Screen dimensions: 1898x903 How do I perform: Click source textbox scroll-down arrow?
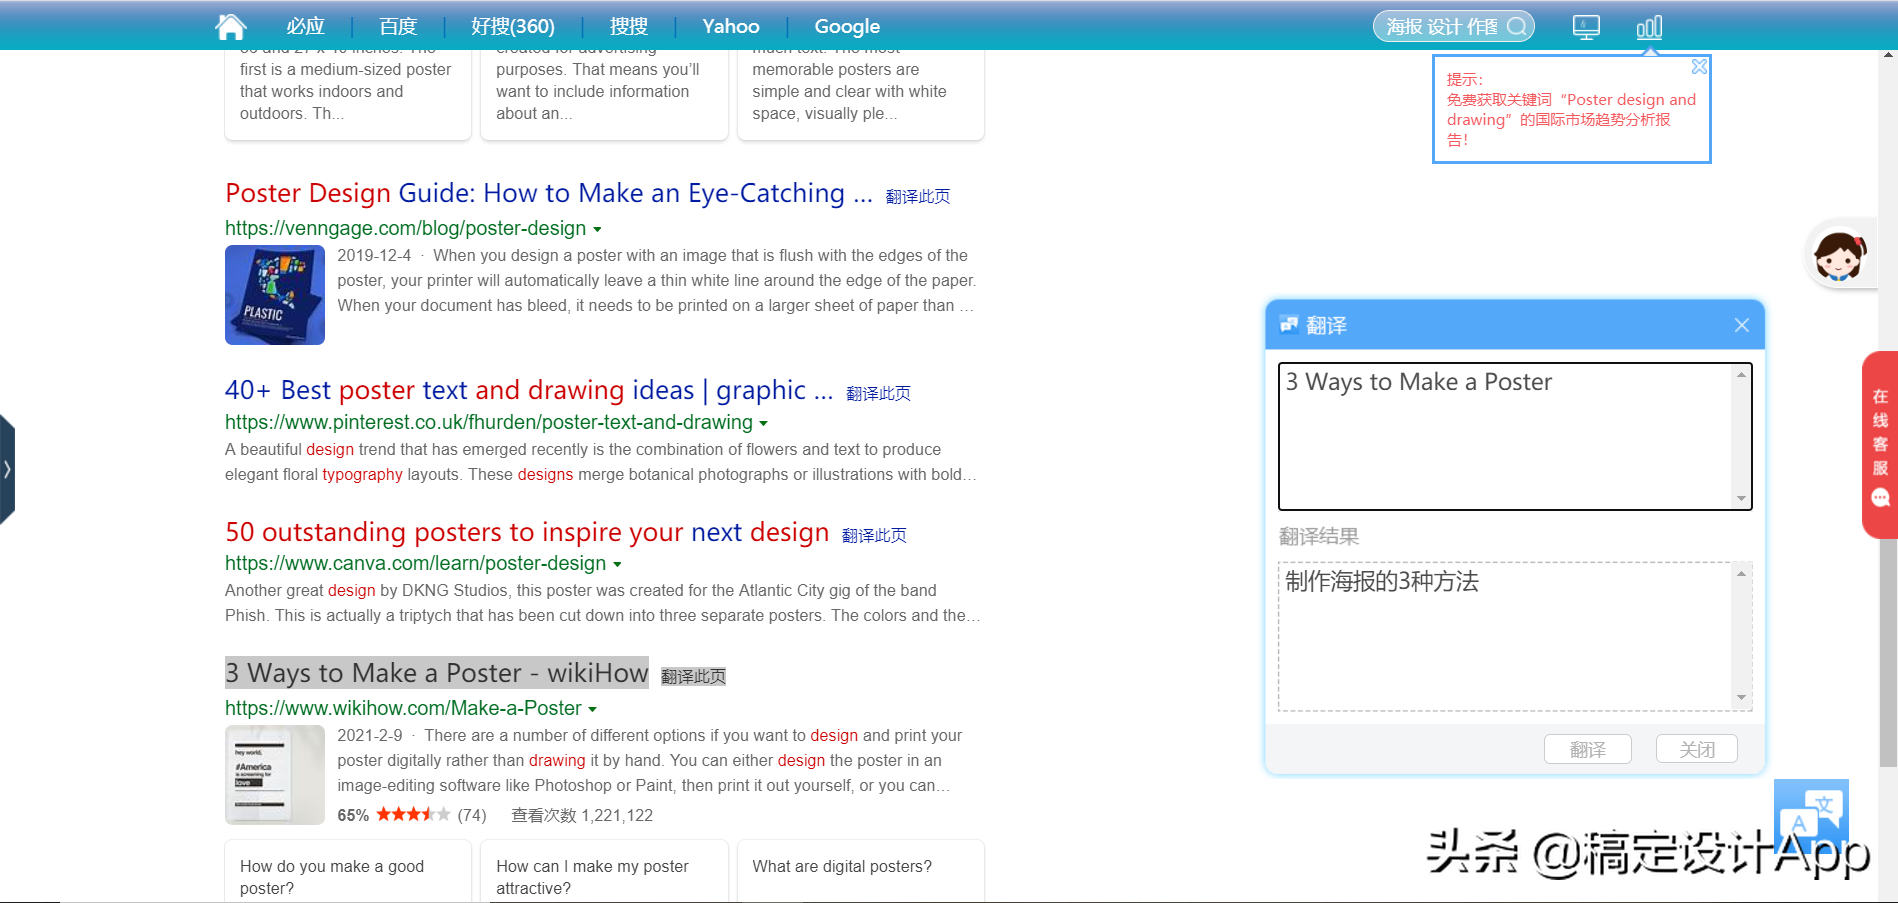1741,498
